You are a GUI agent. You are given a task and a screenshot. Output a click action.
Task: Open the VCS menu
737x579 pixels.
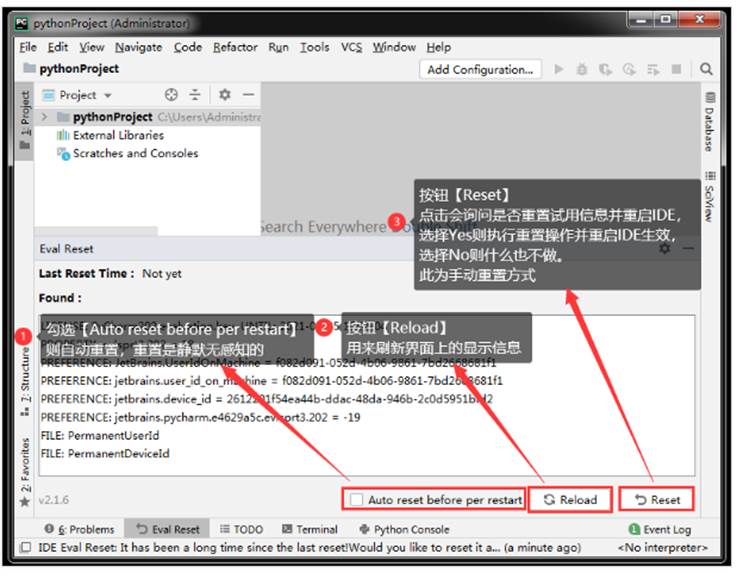point(352,47)
